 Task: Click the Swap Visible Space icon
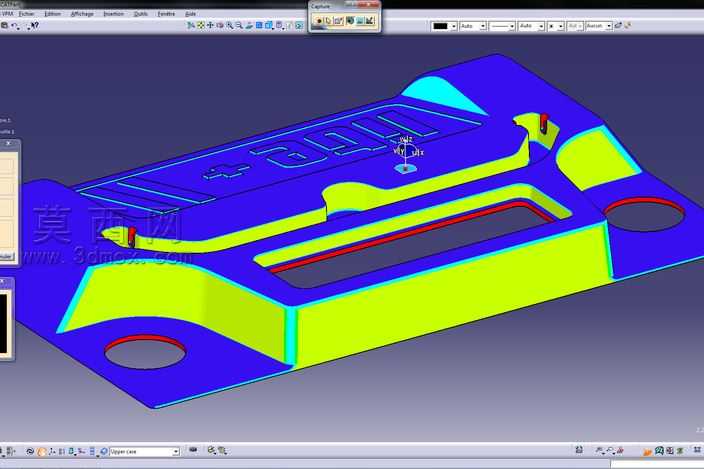(299, 26)
